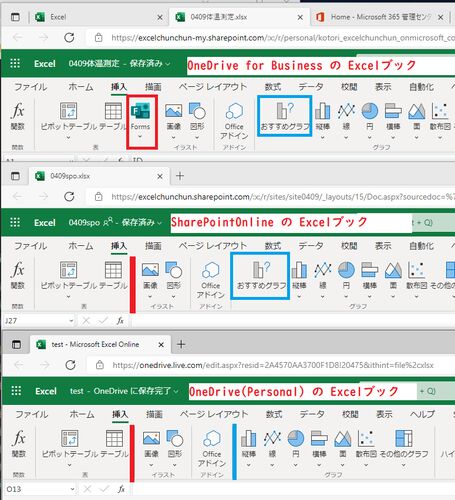Open ホーム tab in 0409体温測定 window
Image resolution: width=455 pixels, height=500 pixels.
click(x=81, y=87)
